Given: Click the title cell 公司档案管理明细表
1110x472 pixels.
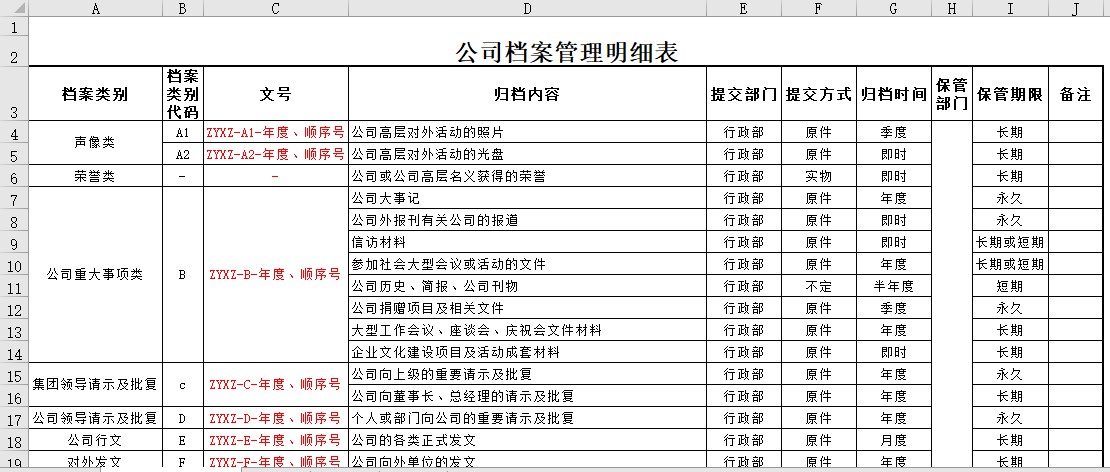Looking at the screenshot, I should pos(566,52).
